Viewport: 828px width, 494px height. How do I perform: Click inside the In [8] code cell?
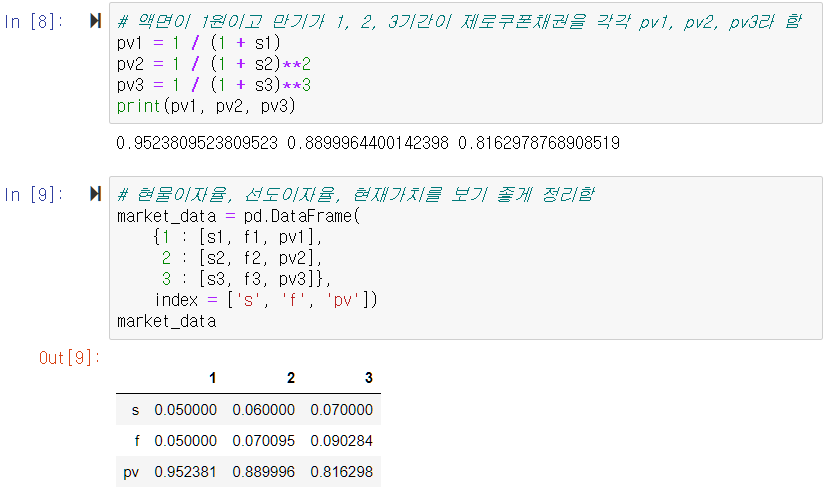tap(466, 63)
